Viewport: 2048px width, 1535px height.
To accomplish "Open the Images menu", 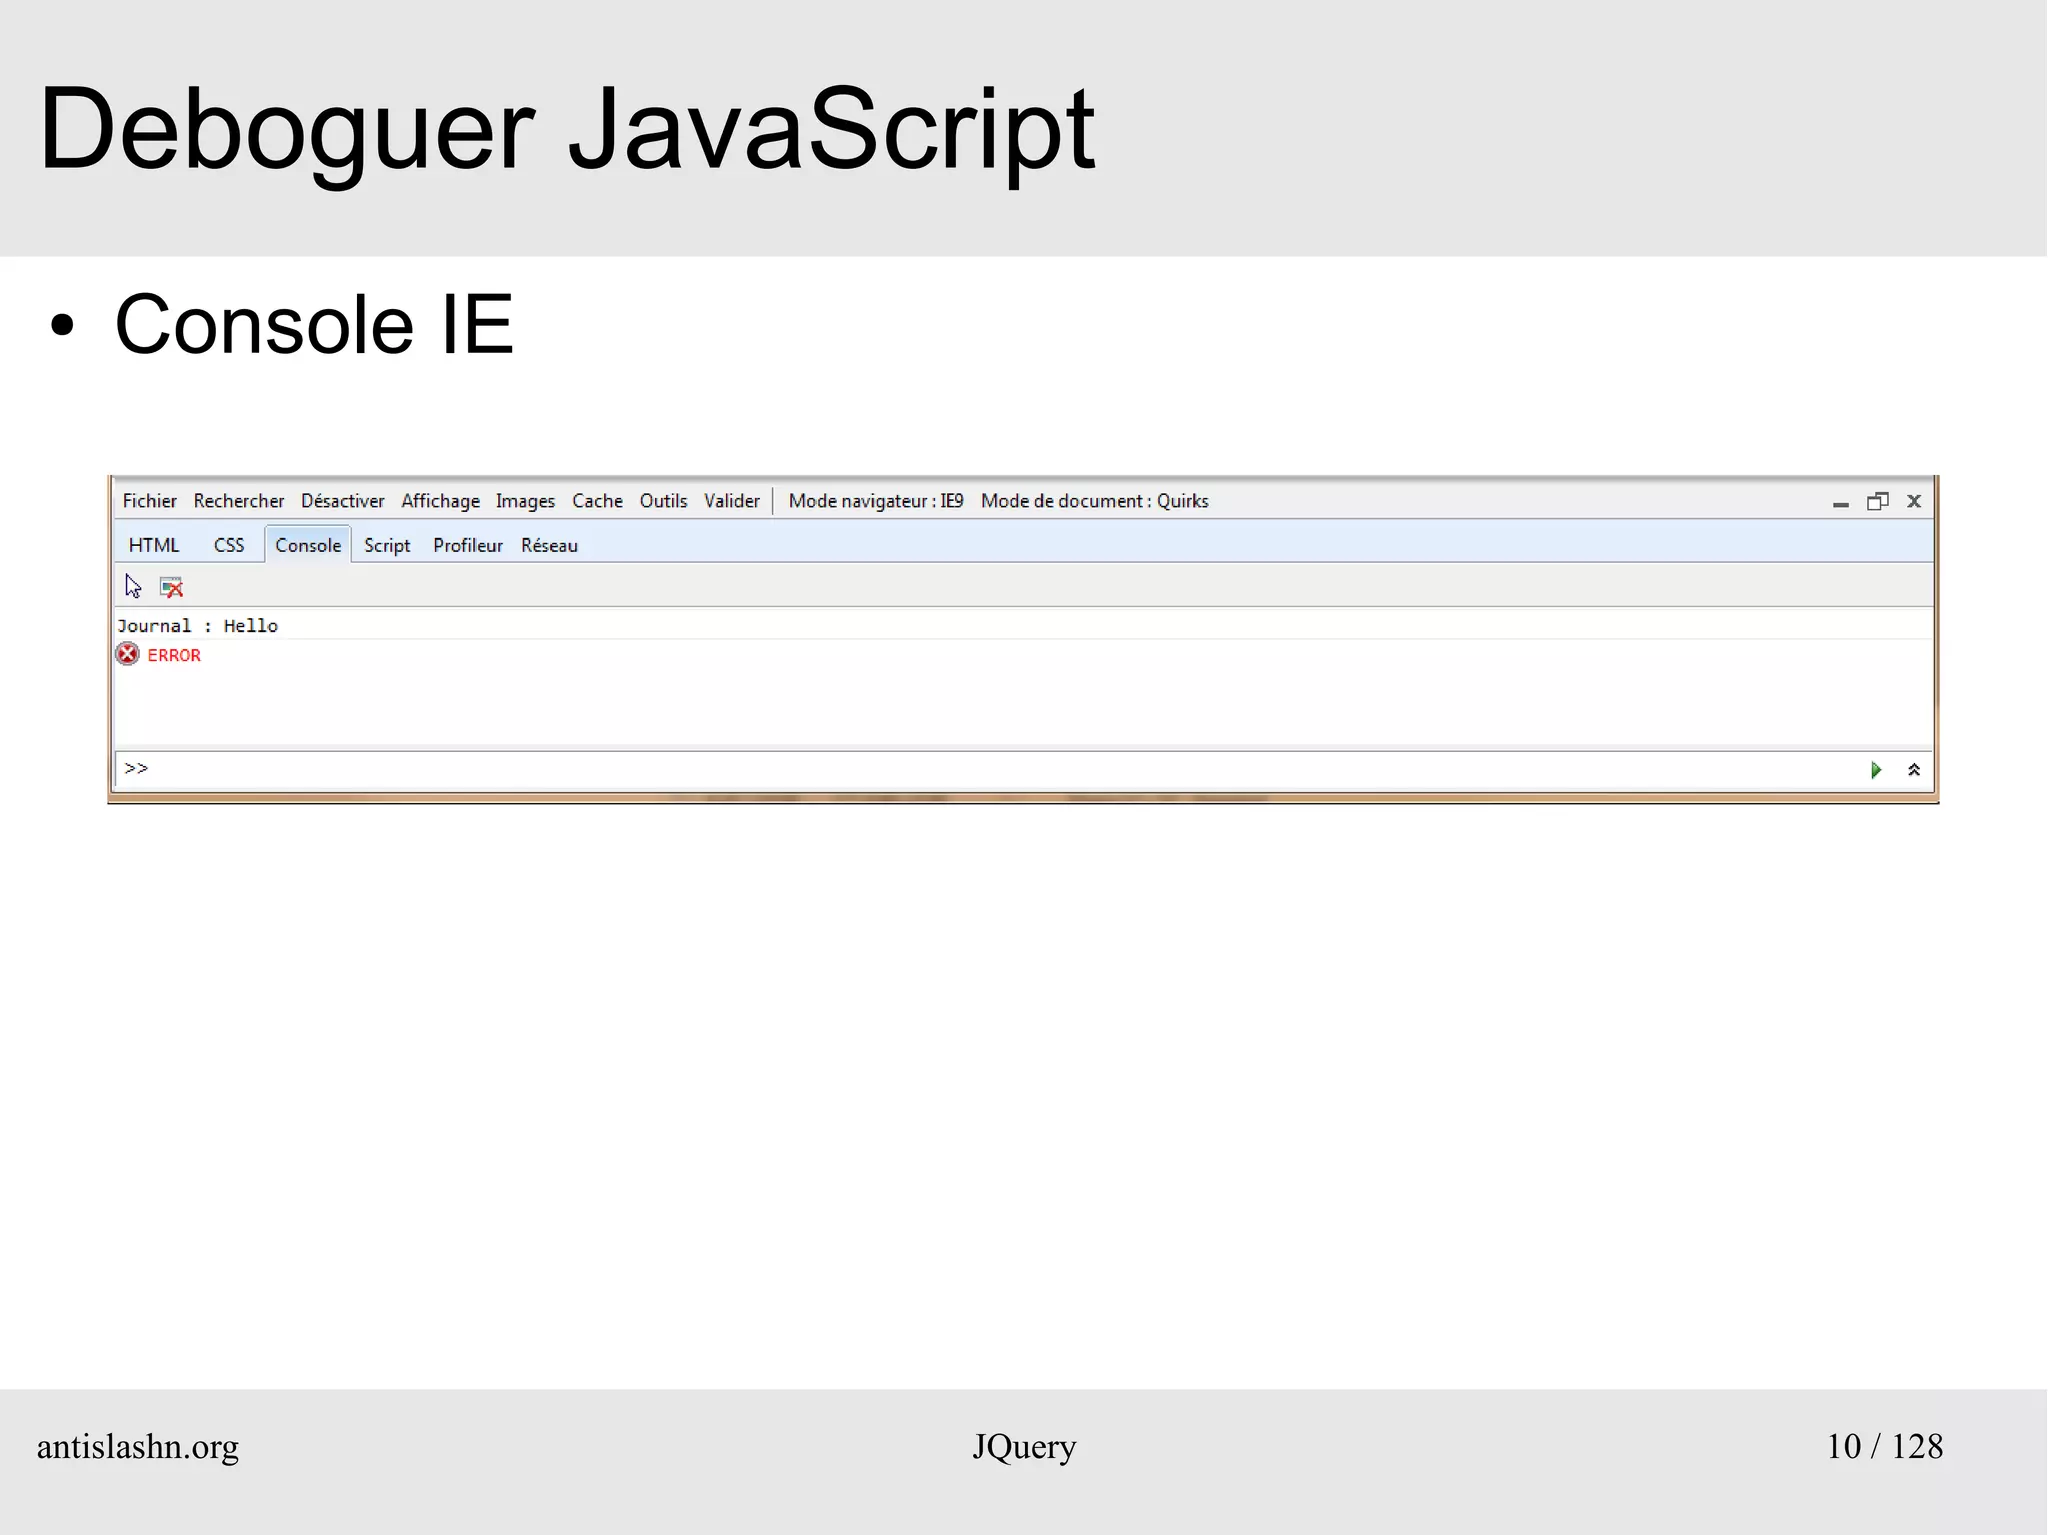I will pos(525,501).
